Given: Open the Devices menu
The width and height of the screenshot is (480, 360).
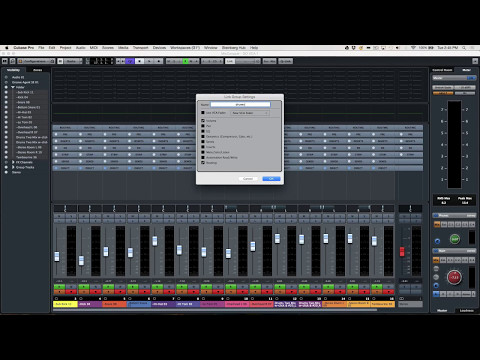Looking at the screenshot, I should 159,48.
